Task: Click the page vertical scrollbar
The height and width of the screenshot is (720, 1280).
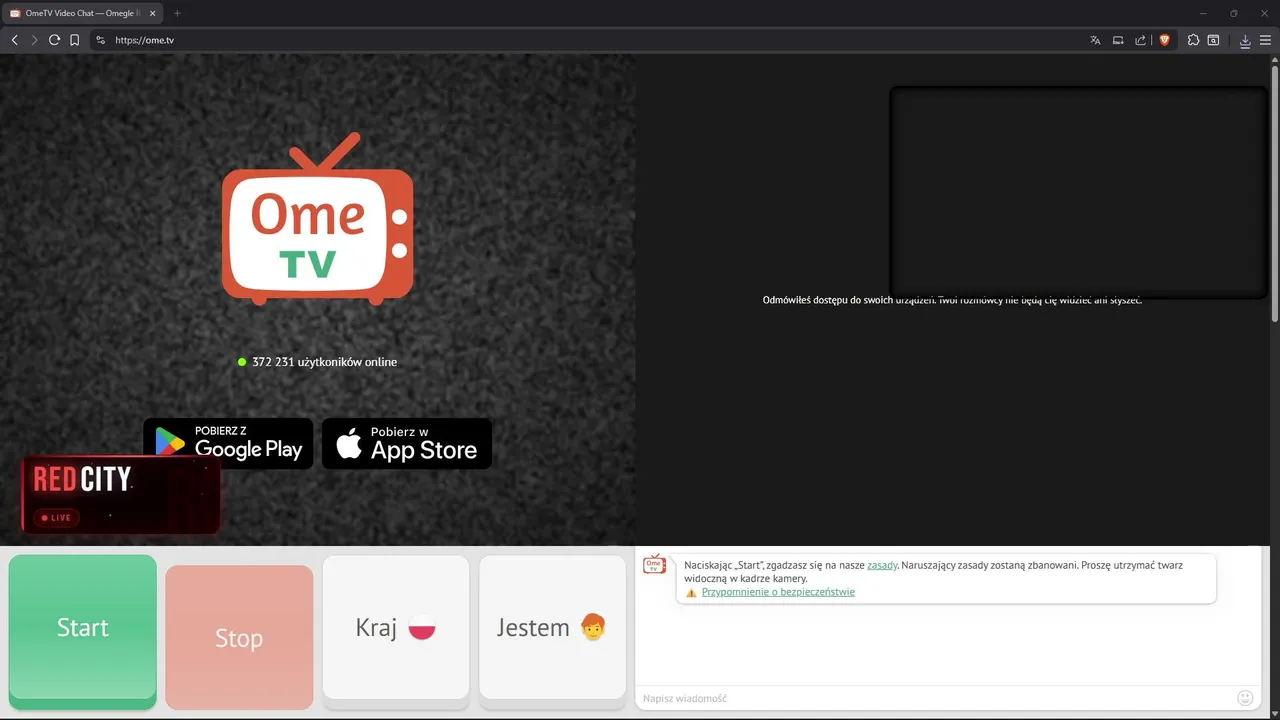Action: tap(1275, 195)
